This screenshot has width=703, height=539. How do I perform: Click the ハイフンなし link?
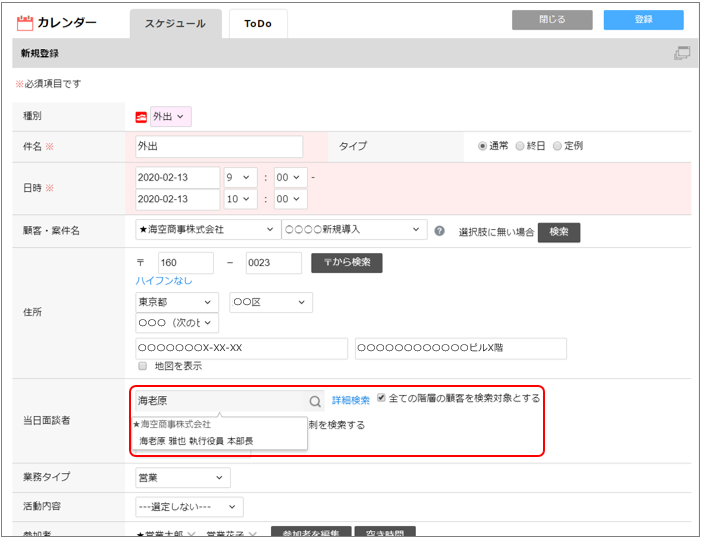click(x=164, y=281)
